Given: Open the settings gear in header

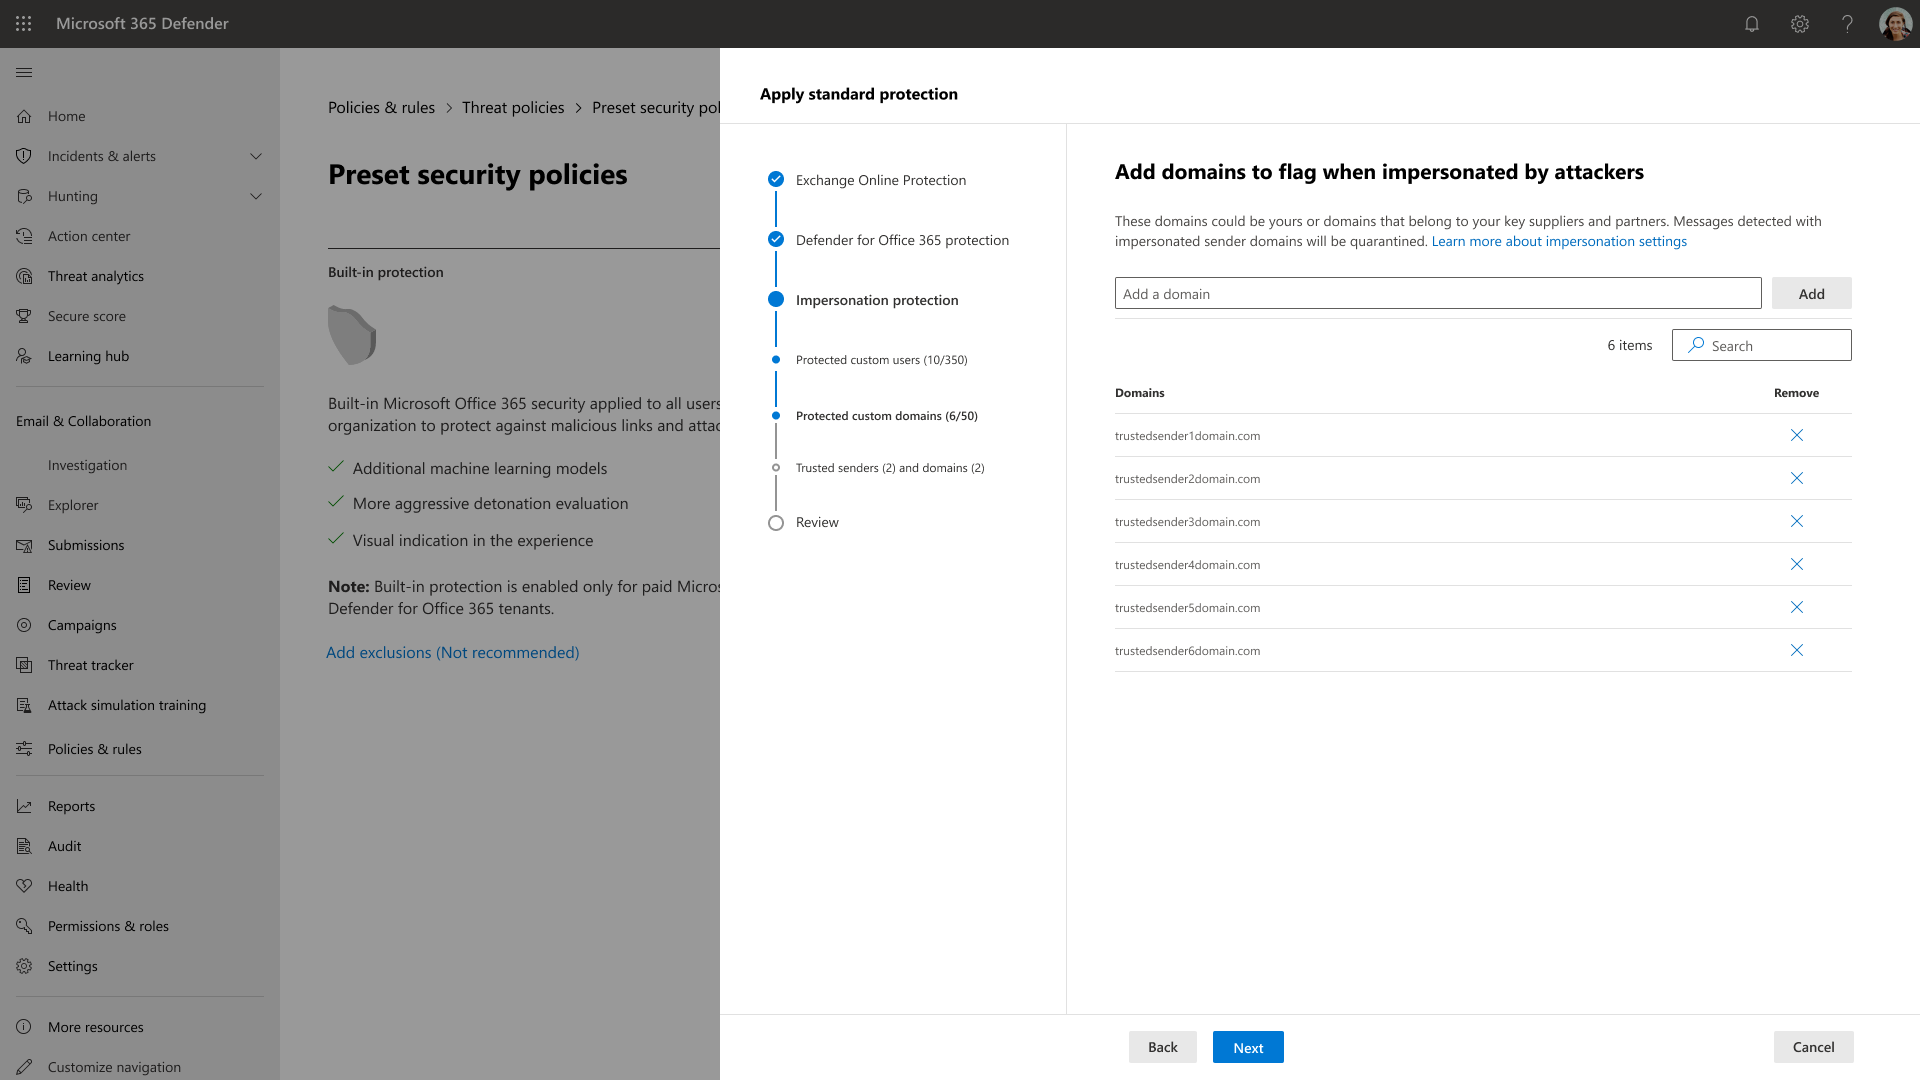Looking at the screenshot, I should coord(1800,24).
